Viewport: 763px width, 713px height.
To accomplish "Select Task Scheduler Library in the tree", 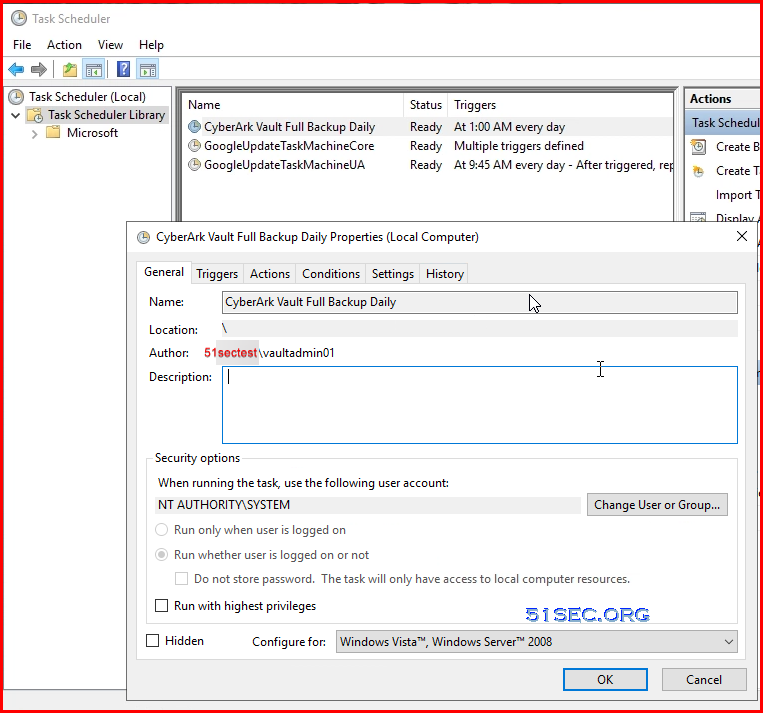I will point(106,115).
